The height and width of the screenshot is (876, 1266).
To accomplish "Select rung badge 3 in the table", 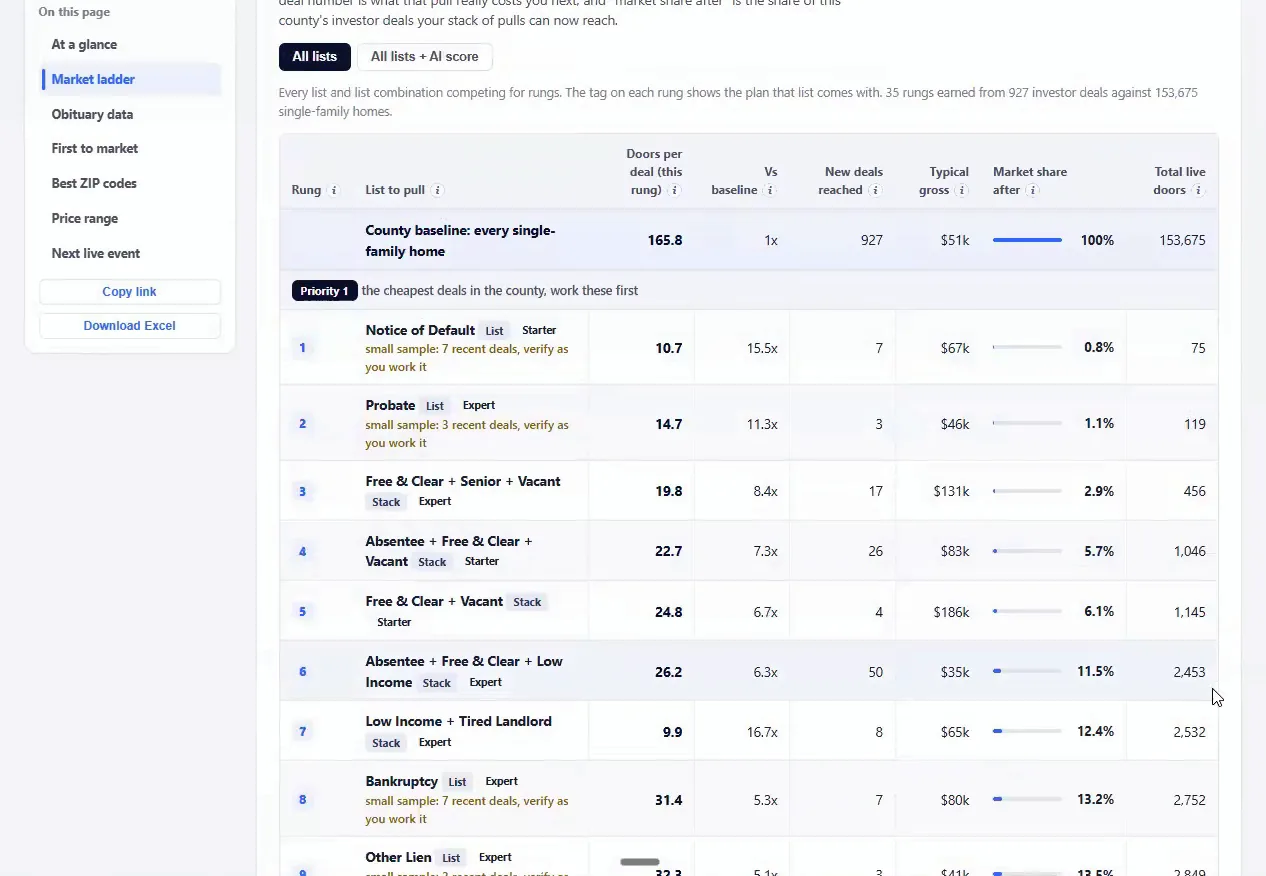I will click(x=302, y=491).
